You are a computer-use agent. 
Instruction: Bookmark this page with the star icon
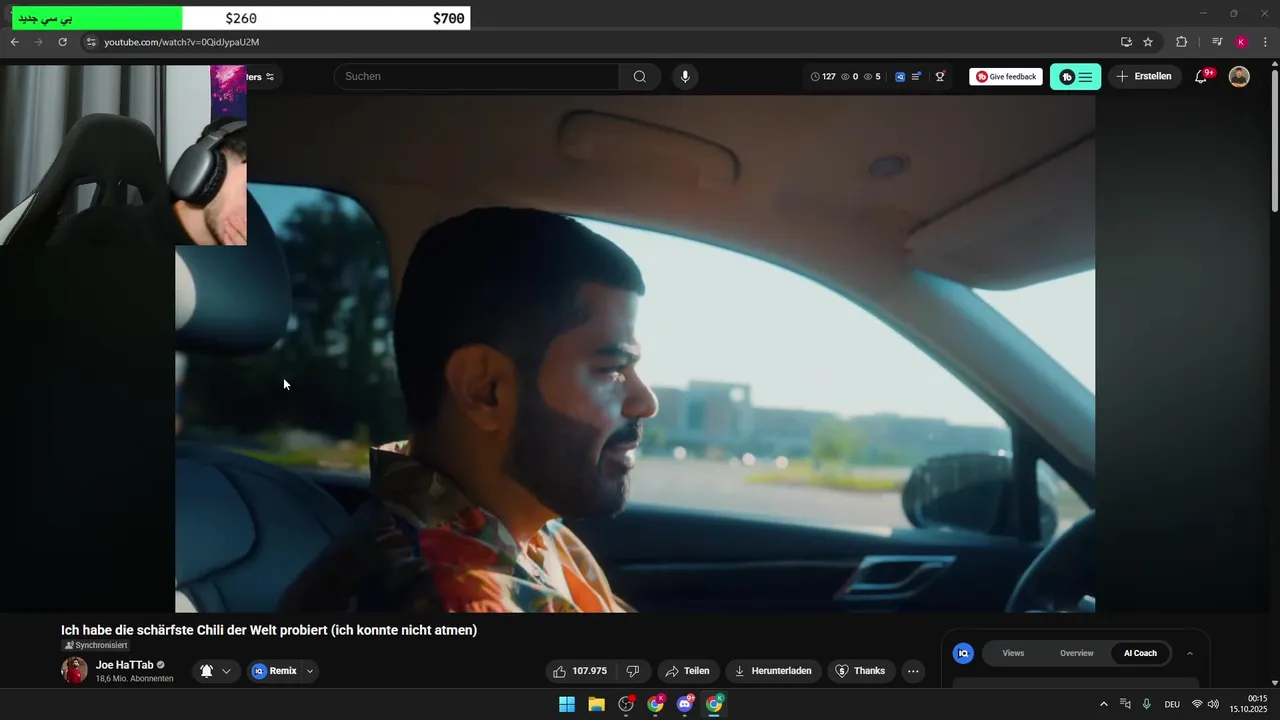[1148, 42]
